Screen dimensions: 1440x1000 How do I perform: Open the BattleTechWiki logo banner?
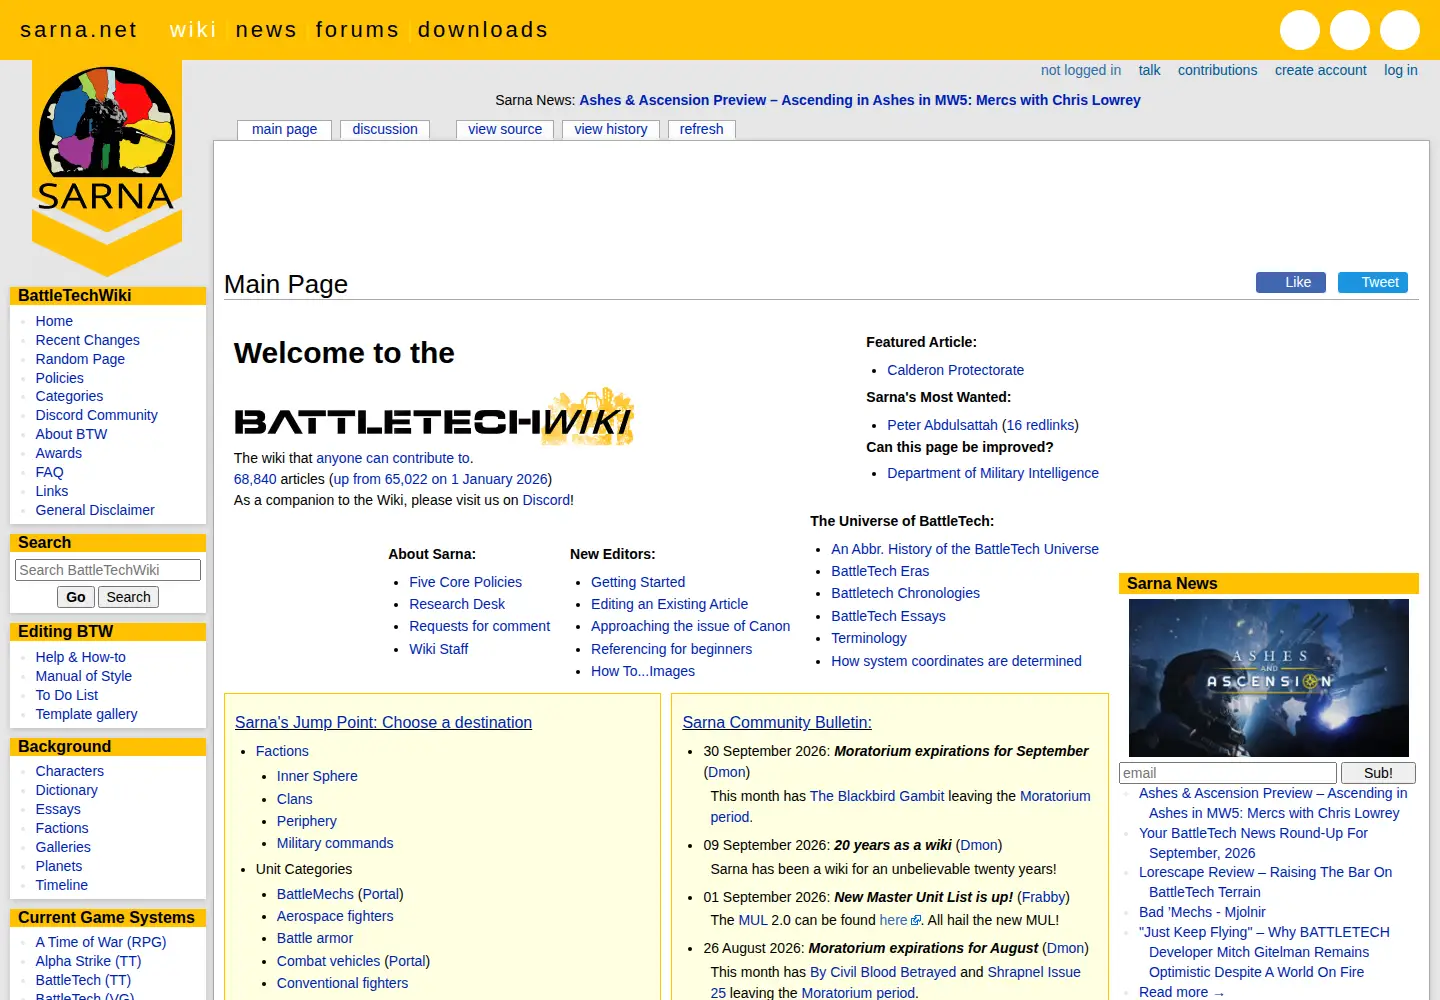(x=434, y=417)
